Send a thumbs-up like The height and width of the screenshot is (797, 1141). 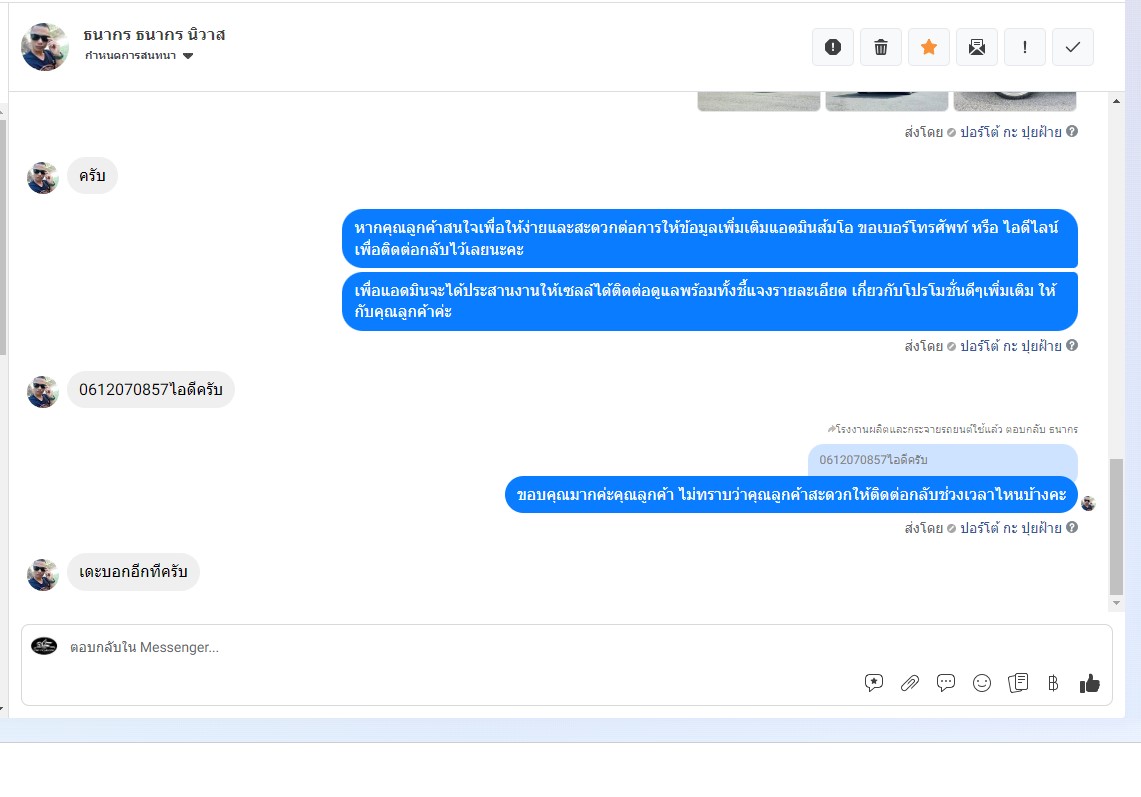coord(1089,683)
